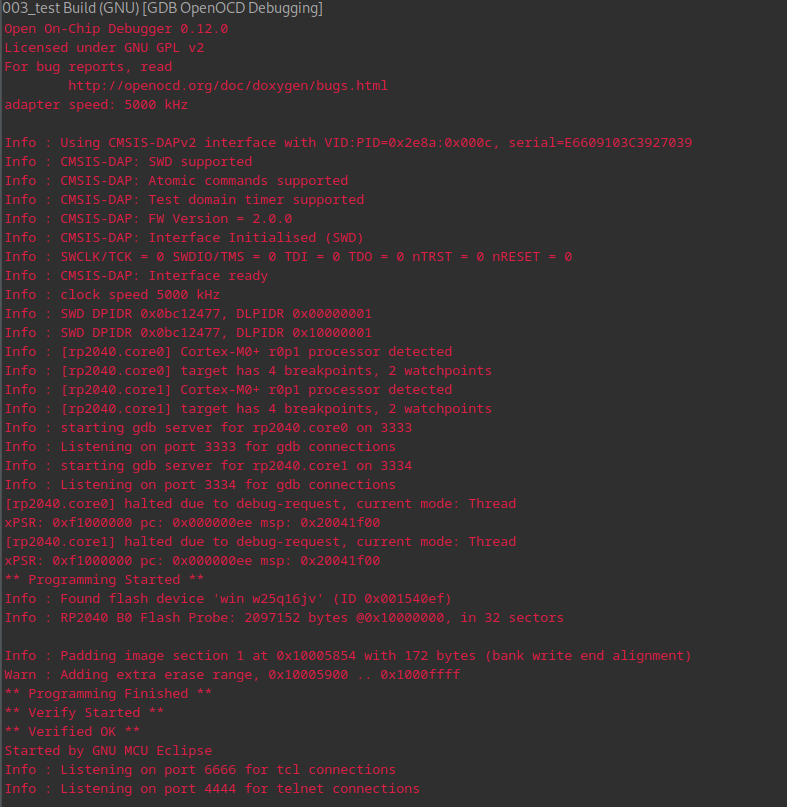Place cursor on 'Interface Initialised (SWD)' line

click(184, 238)
